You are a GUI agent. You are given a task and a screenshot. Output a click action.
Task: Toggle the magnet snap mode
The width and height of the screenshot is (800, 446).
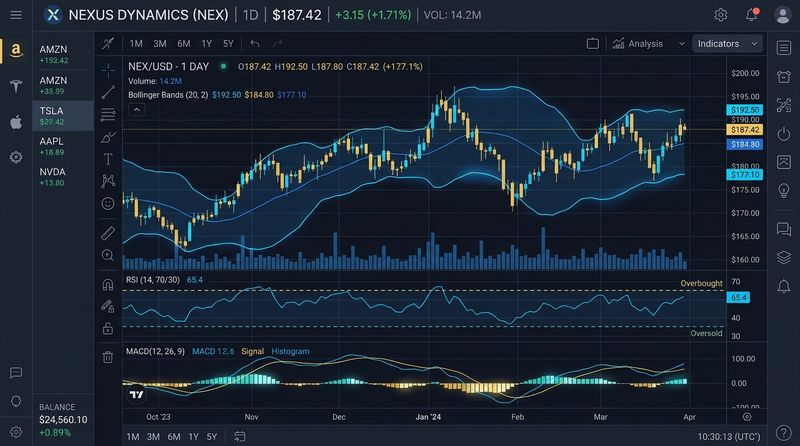108,284
